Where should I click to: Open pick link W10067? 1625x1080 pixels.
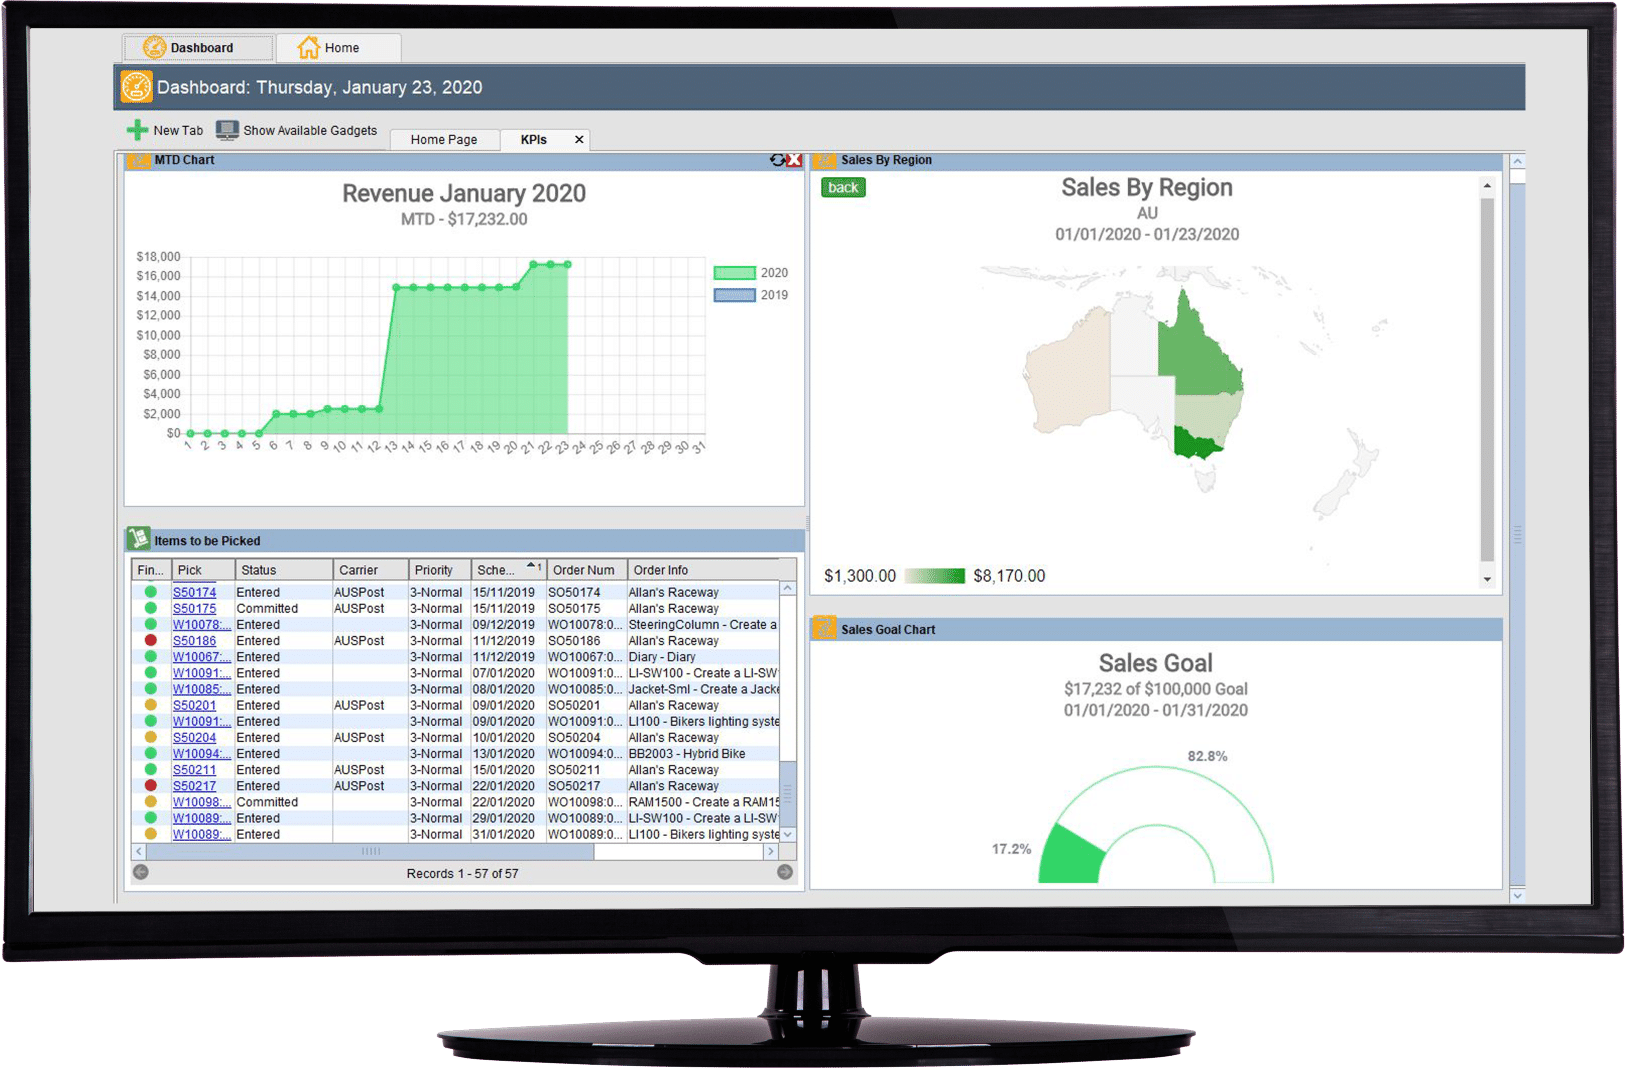(201, 656)
